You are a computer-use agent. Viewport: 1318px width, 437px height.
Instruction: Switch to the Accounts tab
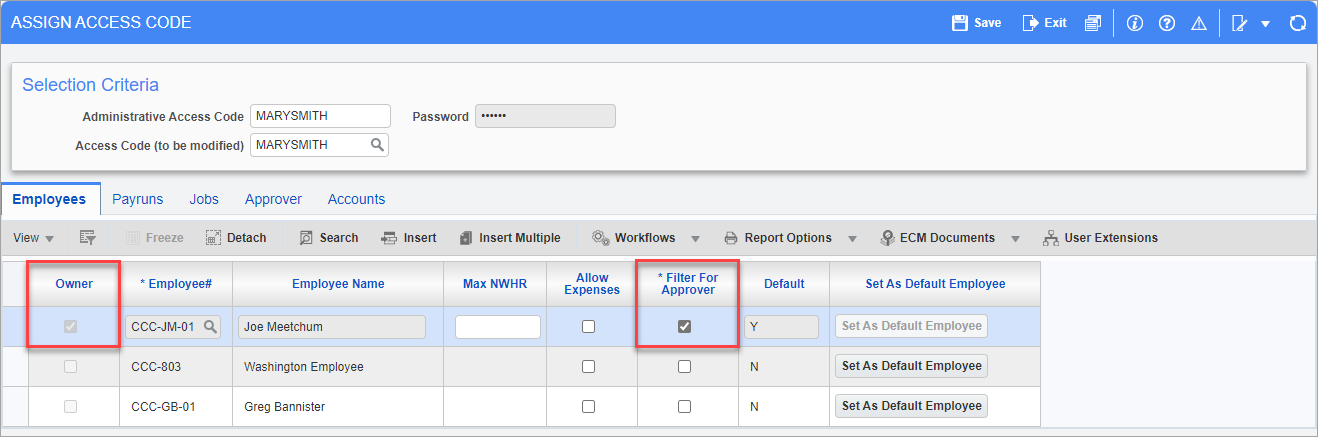[x=356, y=199]
